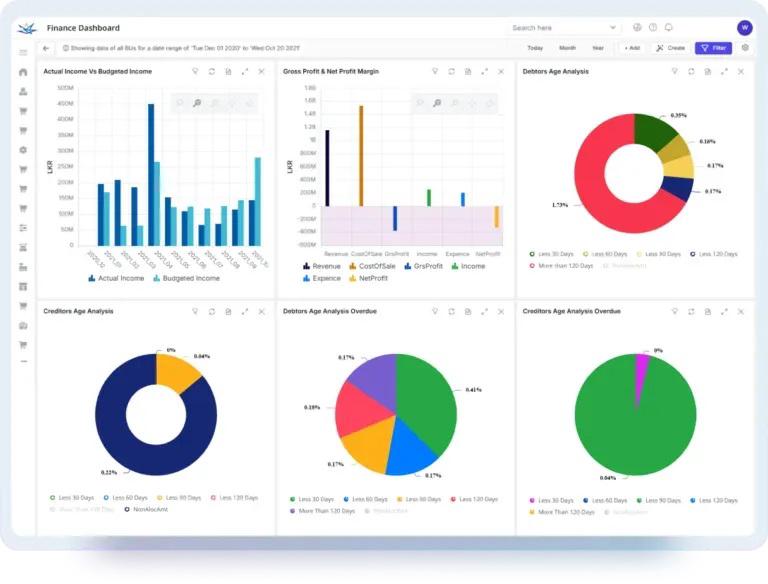Open notifications bell in the top bar
This screenshot has height=584, width=768.
point(668,28)
